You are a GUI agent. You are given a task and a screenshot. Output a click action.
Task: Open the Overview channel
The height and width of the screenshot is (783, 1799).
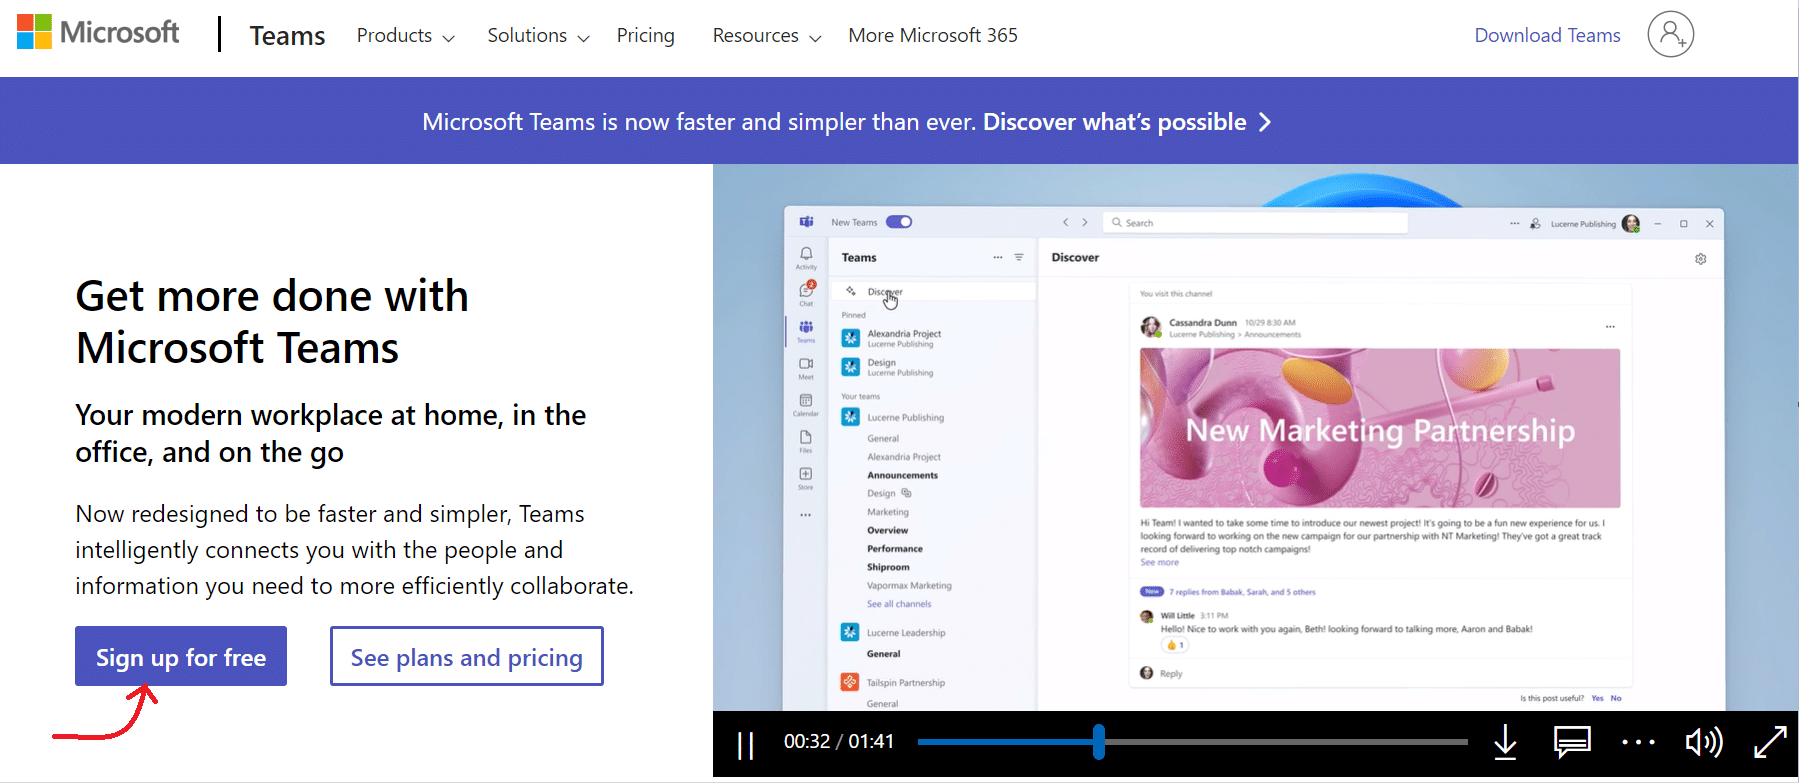pos(887,531)
